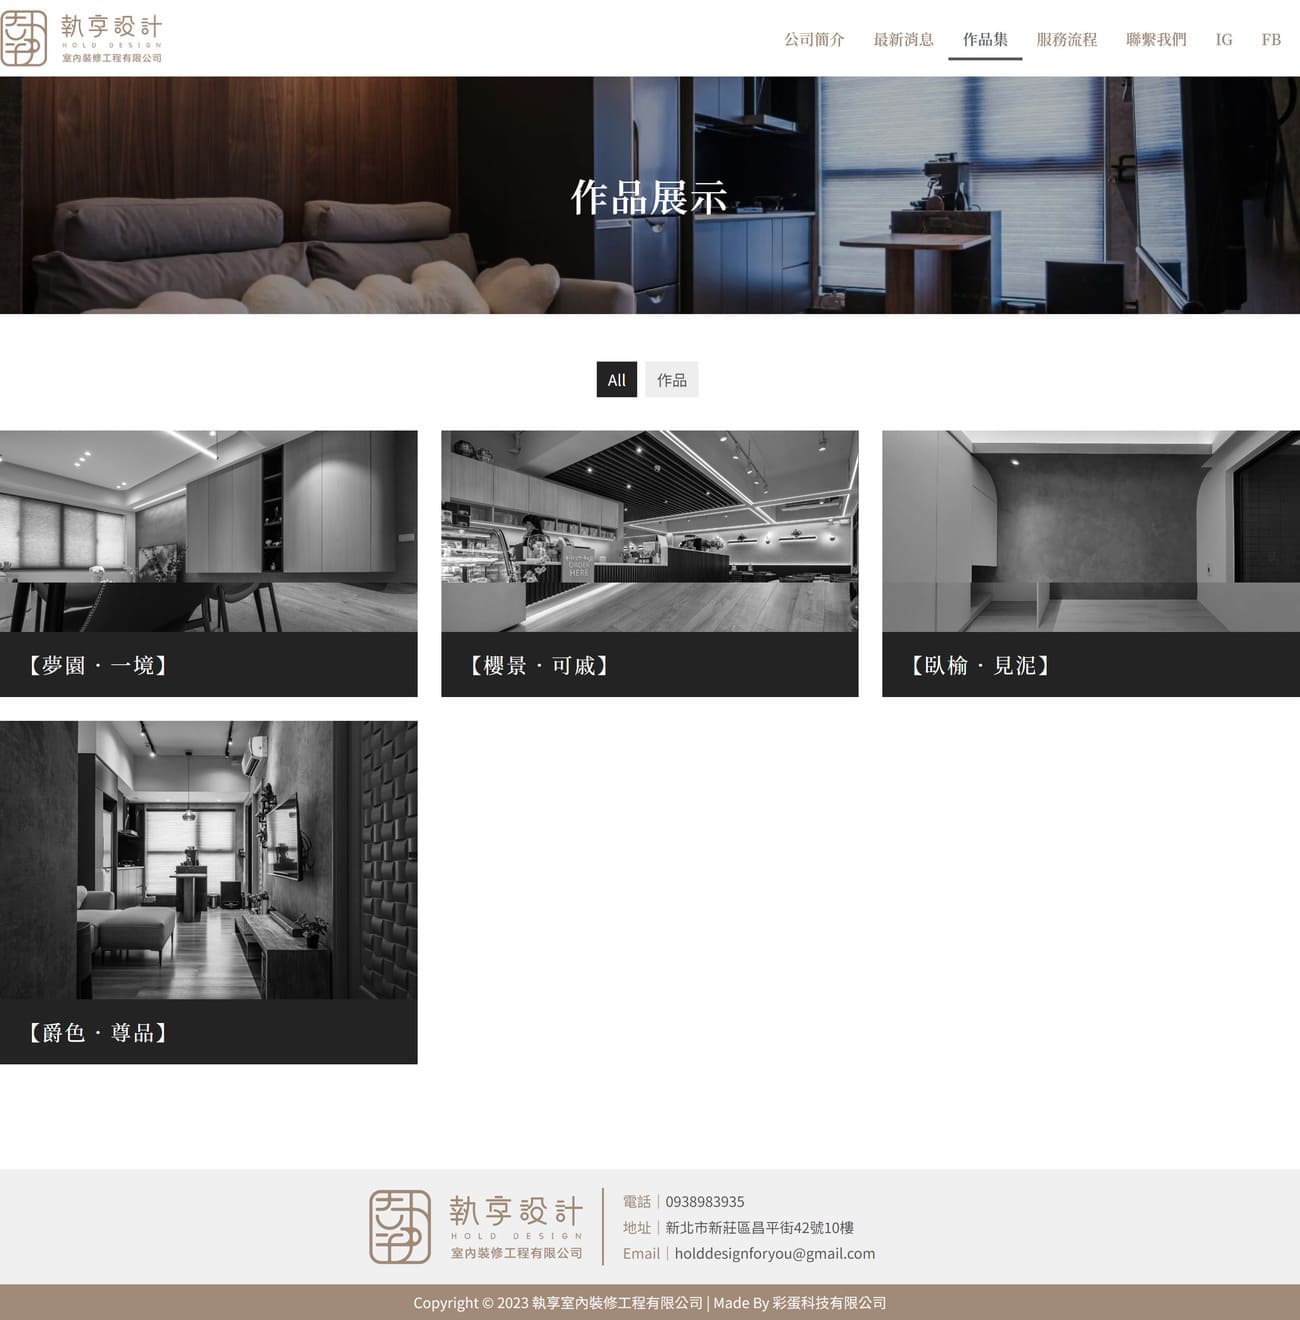Open 服務流程 in the navigation bar
This screenshot has width=1300, height=1320.
[1066, 40]
